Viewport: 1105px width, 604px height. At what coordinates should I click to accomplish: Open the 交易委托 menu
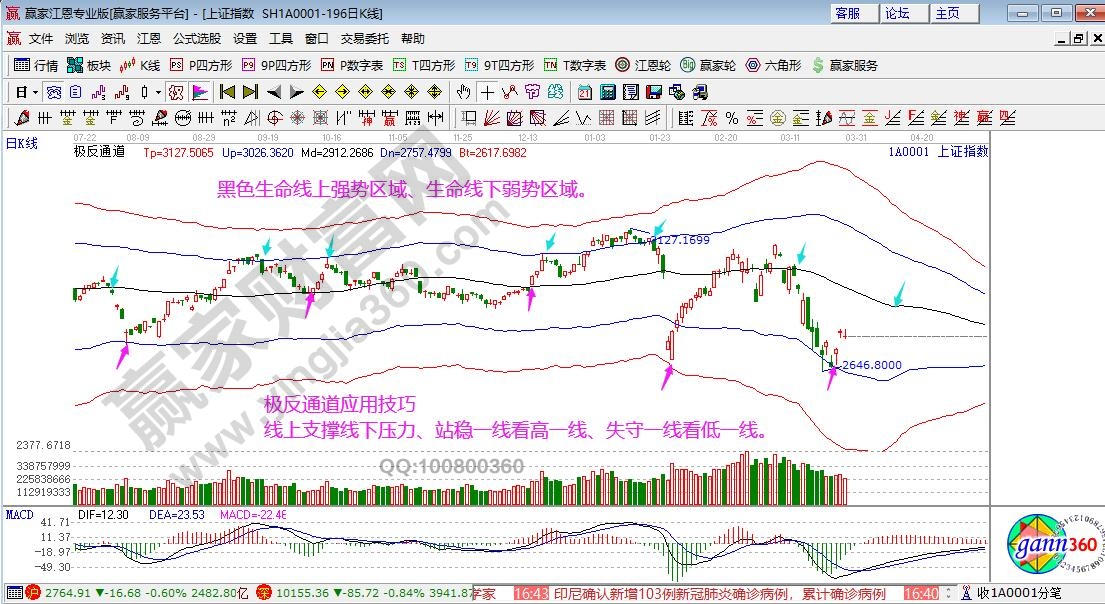coord(364,39)
